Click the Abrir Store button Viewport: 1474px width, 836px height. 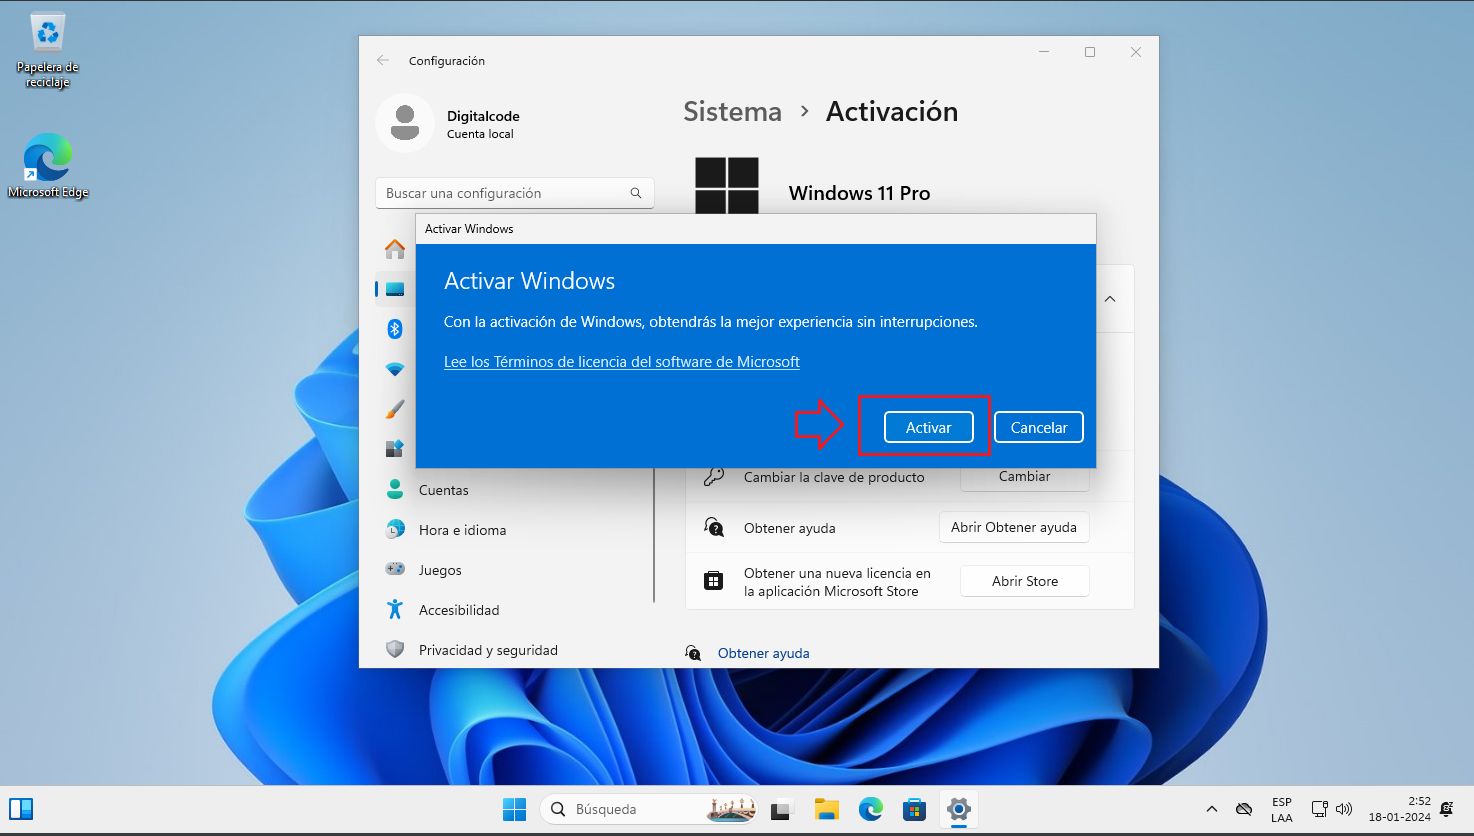pos(1024,581)
